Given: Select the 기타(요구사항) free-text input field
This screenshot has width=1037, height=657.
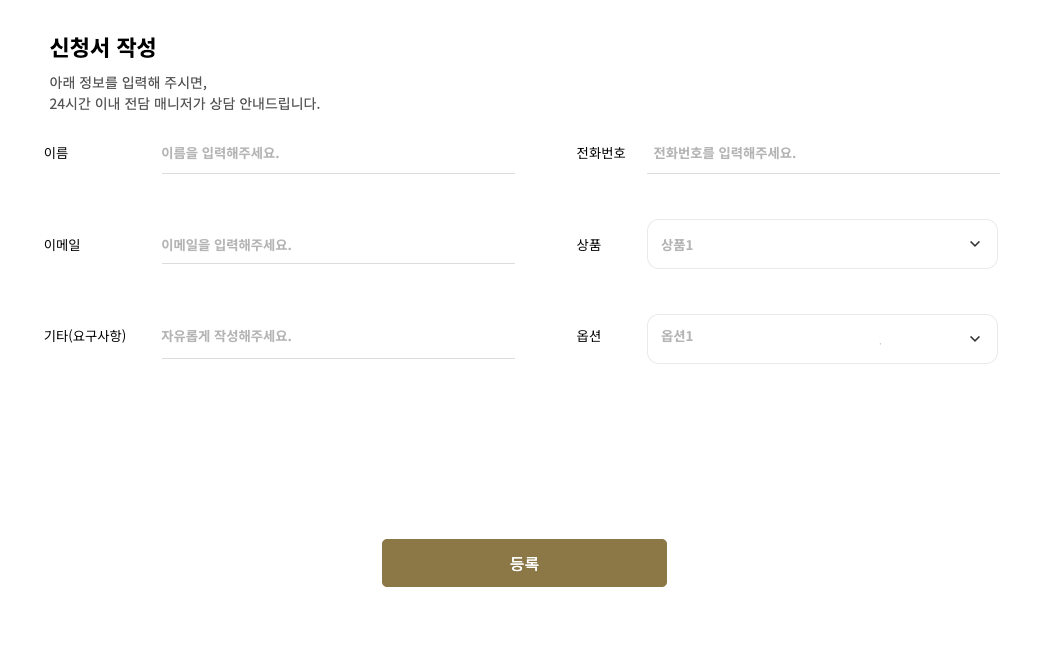Looking at the screenshot, I should point(337,336).
